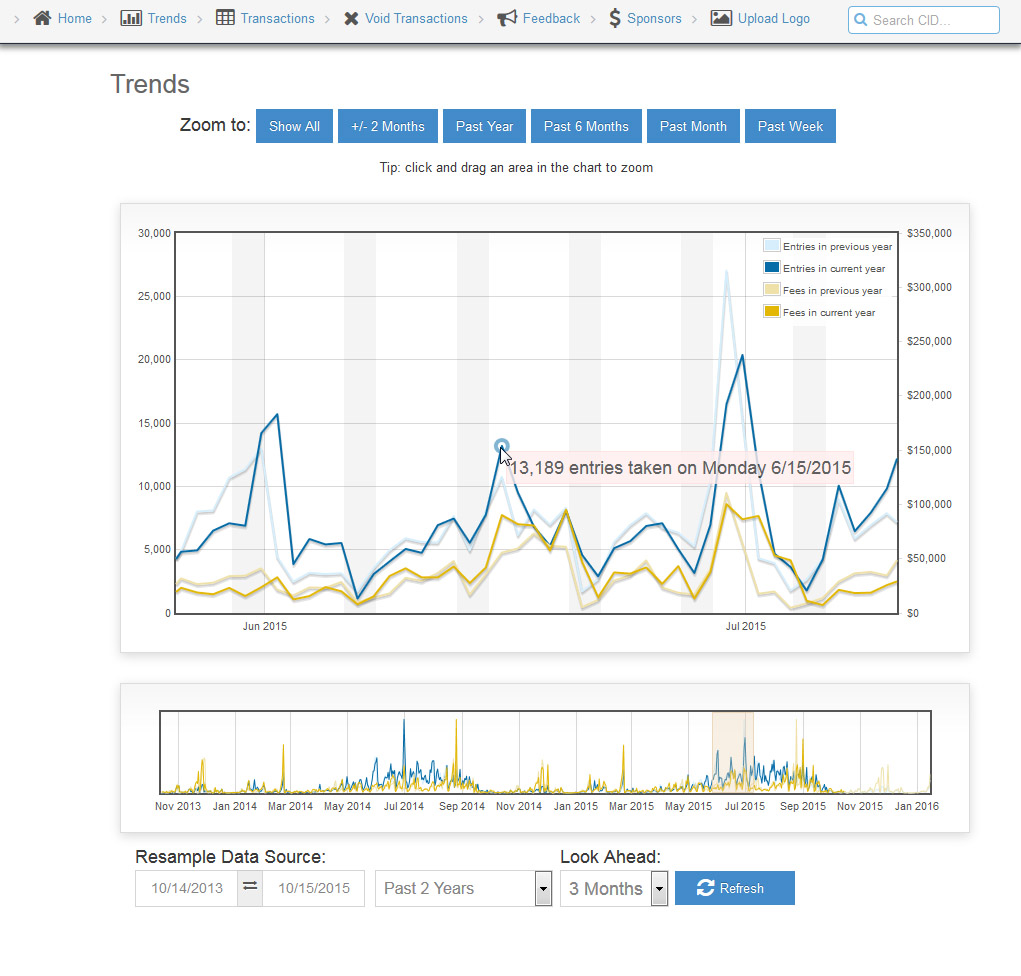Click the Home house icon

tap(42, 18)
